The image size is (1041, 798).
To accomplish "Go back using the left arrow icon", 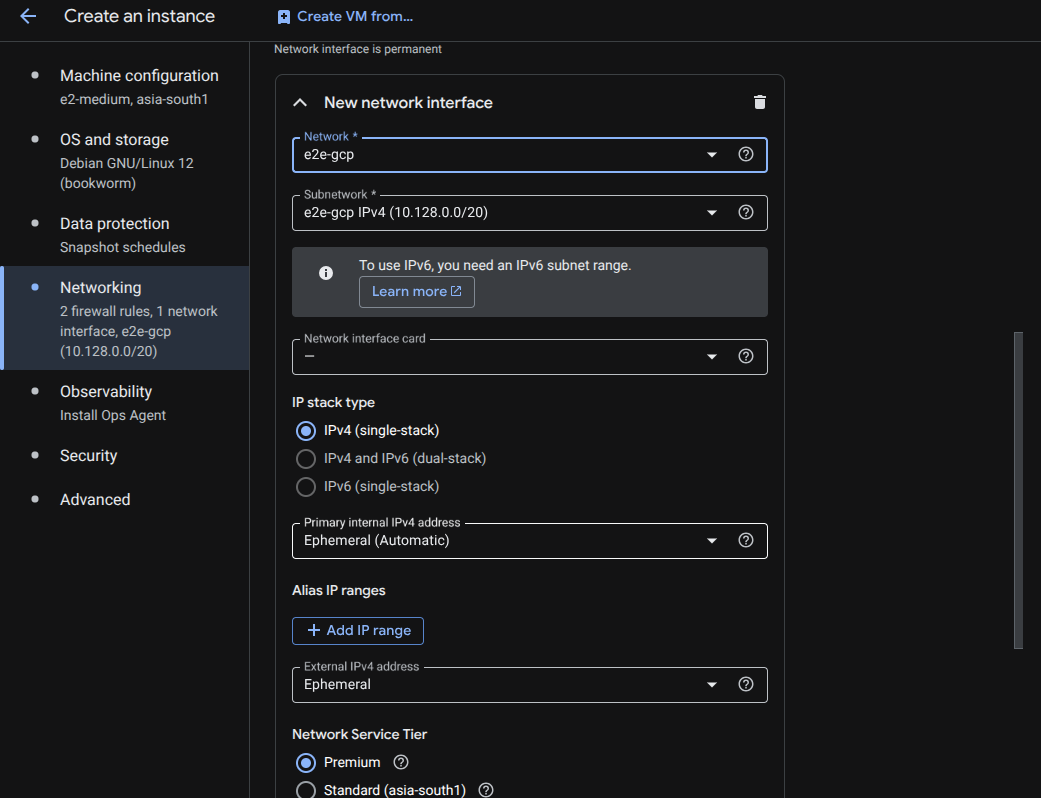I will coord(28,16).
